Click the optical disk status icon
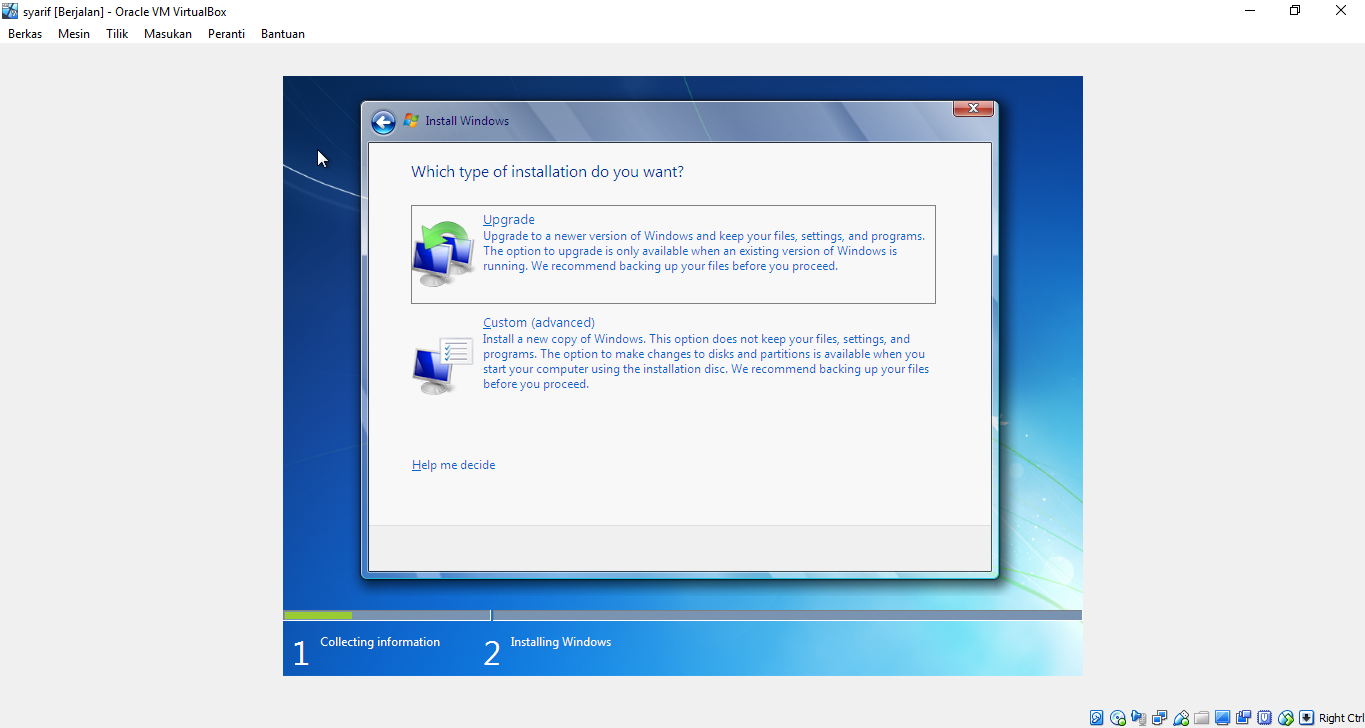 tap(1118, 718)
